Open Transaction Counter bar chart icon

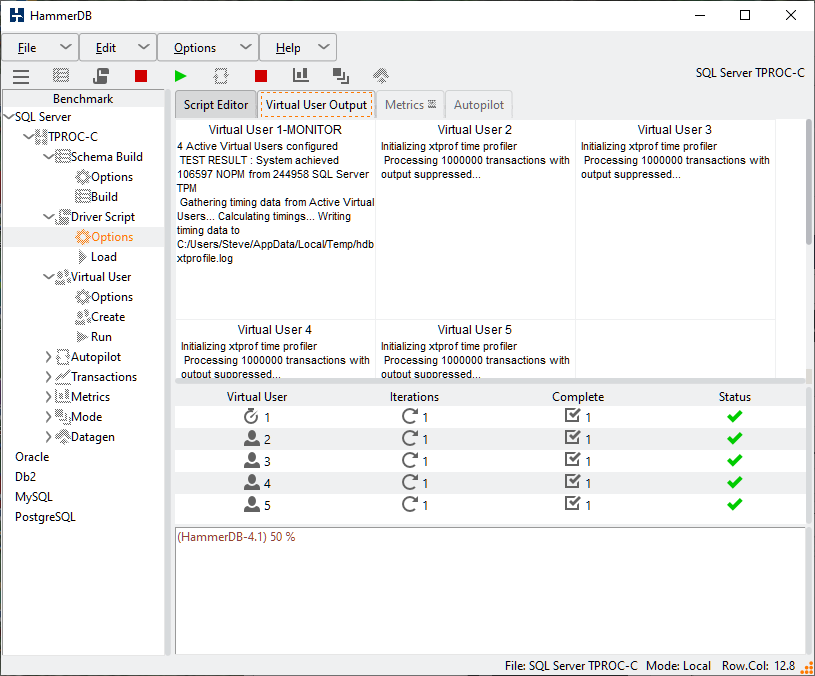[x=300, y=75]
